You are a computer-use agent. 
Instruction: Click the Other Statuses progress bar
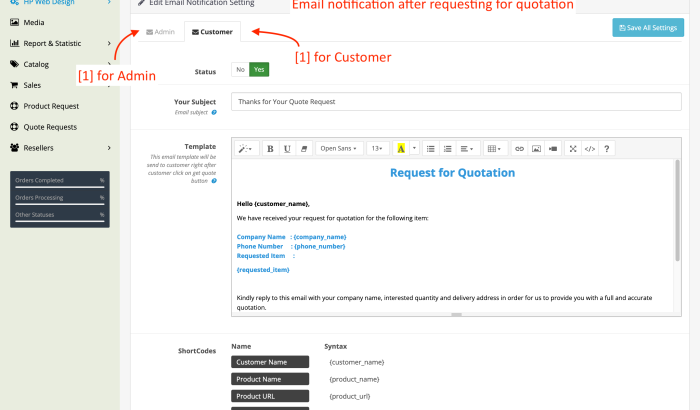coord(60,222)
